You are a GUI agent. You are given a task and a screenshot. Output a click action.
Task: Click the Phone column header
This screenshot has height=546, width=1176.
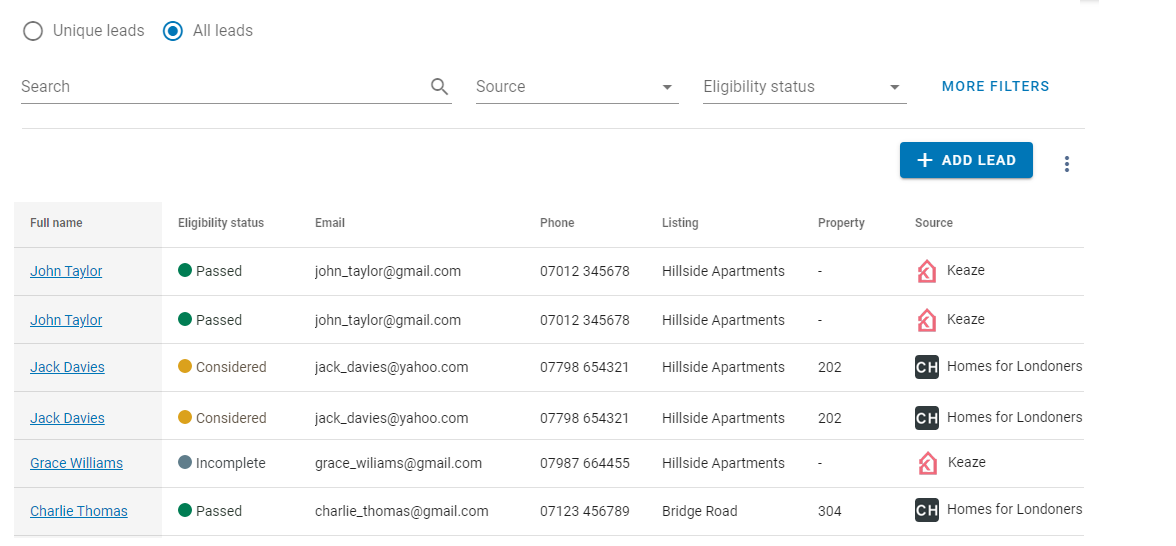point(557,223)
